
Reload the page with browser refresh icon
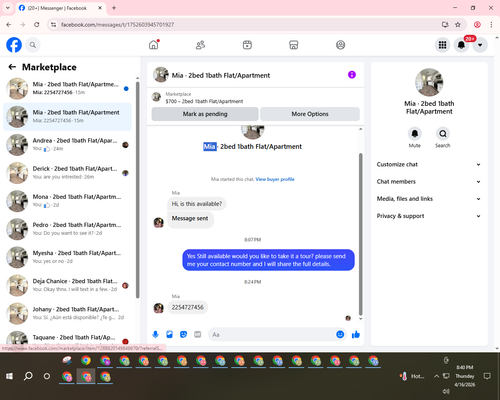(37, 24)
